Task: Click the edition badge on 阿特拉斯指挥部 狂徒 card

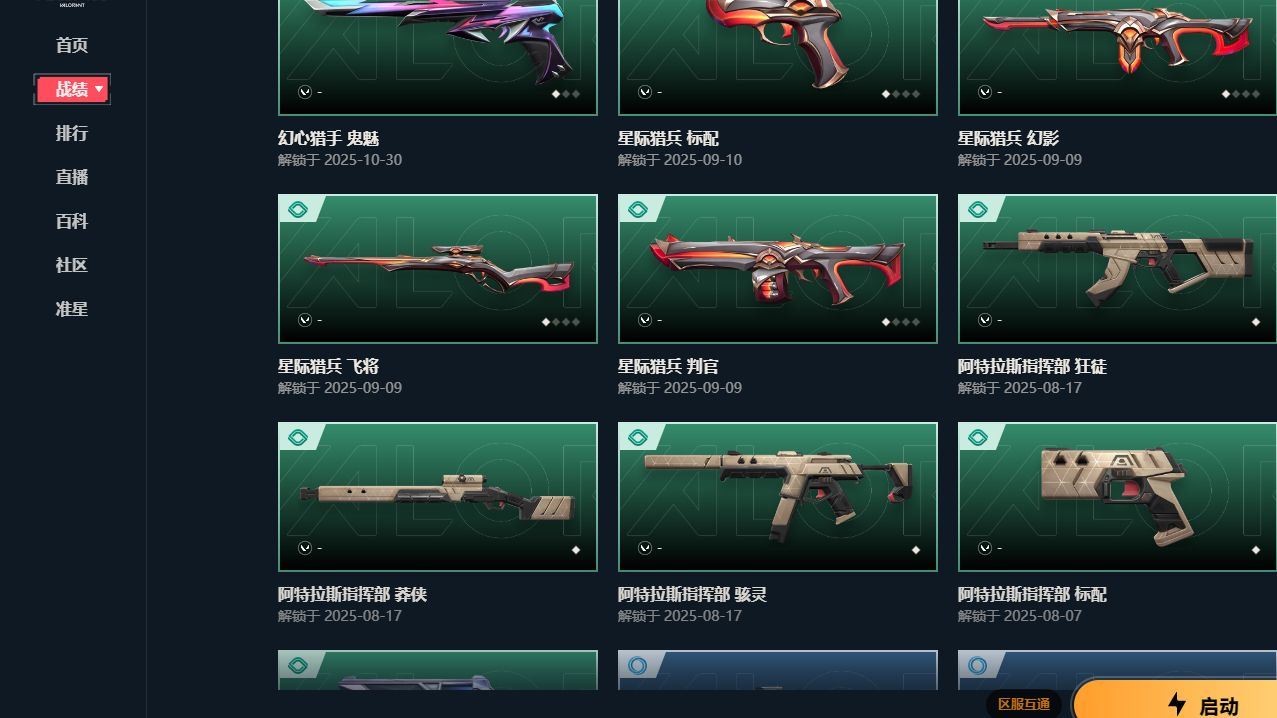Action: [977, 210]
